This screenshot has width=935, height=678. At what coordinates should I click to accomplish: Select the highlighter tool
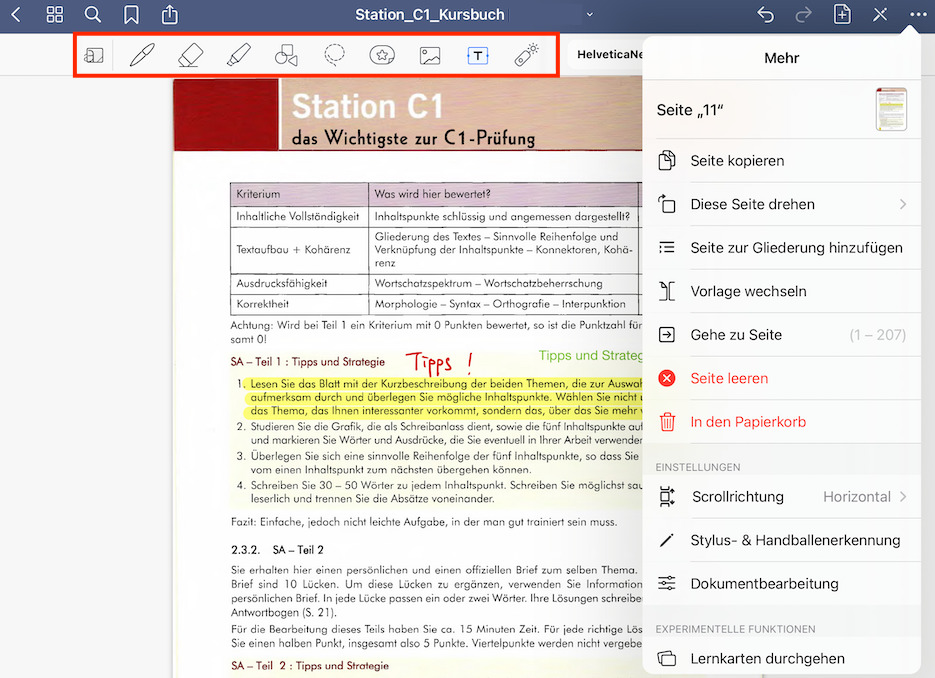pos(237,55)
